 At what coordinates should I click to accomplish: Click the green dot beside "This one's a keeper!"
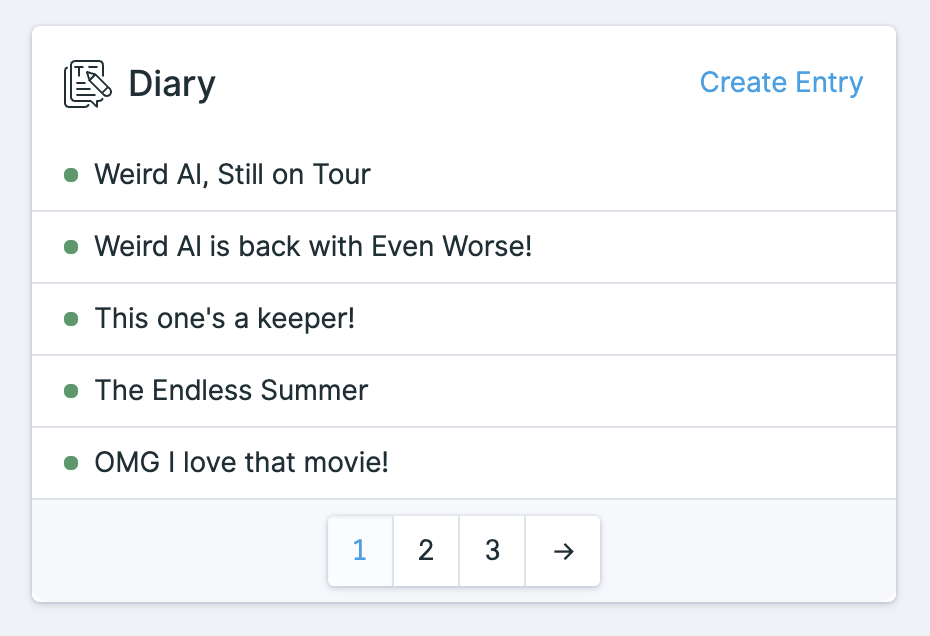(71, 319)
